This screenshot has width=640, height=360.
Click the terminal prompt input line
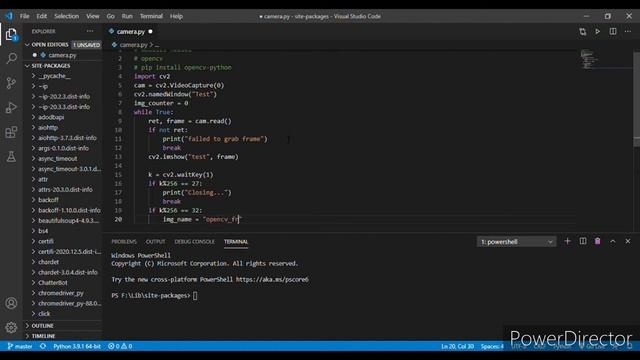(154, 296)
